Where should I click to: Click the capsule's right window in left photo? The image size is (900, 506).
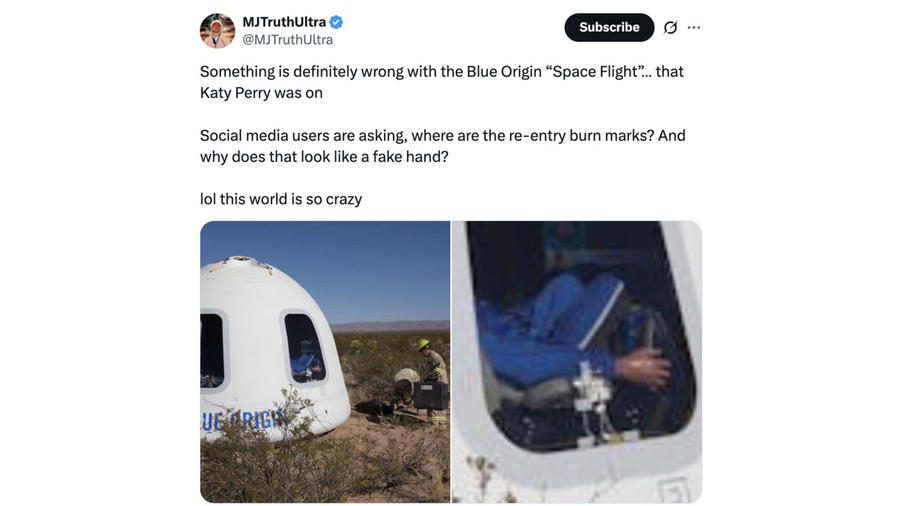[x=304, y=348]
